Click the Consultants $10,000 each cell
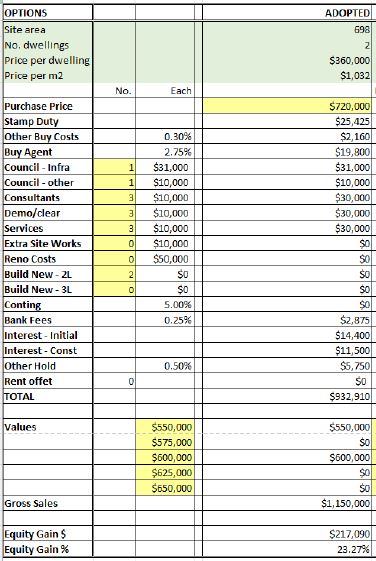Image resolution: width=376 pixels, height=561 pixels. pos(165,198)
